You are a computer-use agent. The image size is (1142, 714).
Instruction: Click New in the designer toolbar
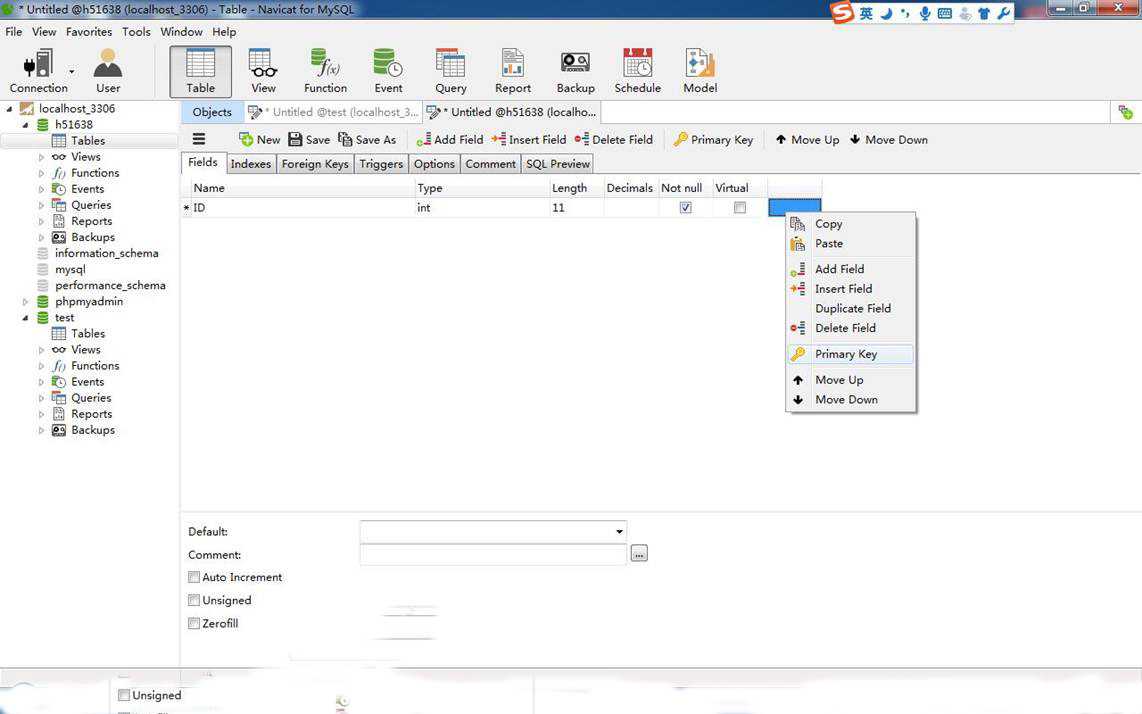click(x=259, y=139)
